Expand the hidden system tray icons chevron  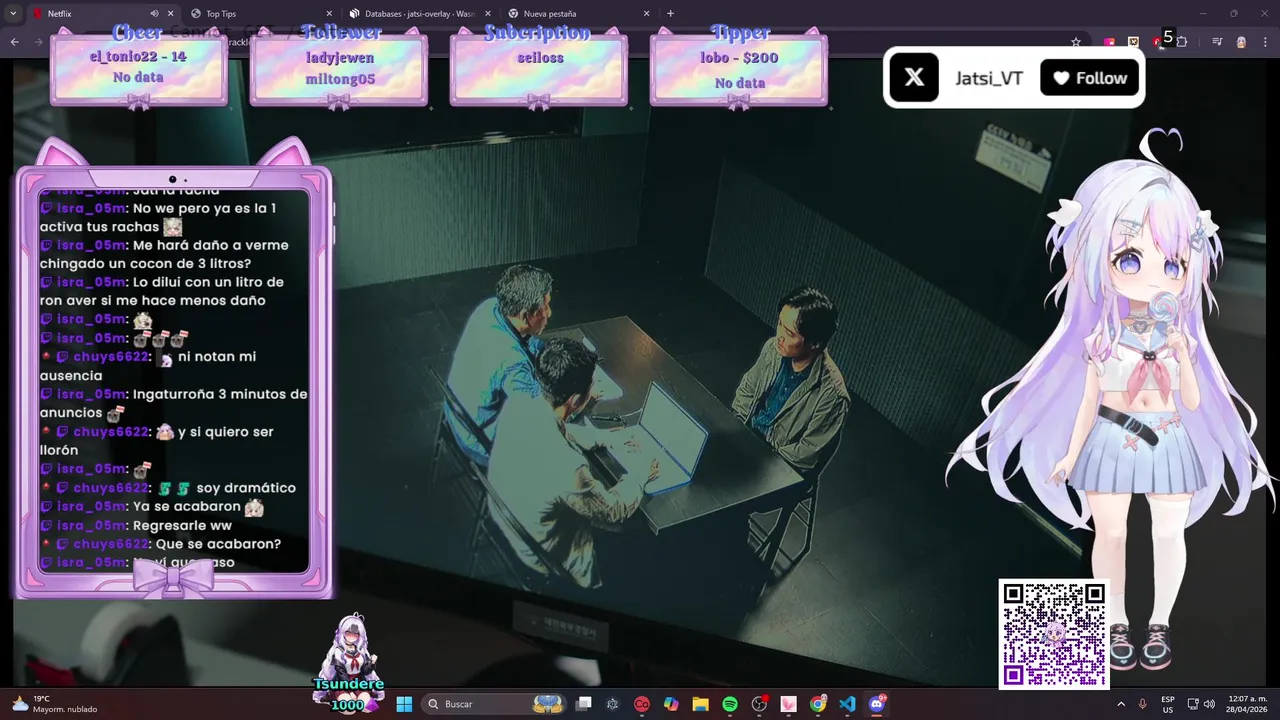pos(1121,704)
